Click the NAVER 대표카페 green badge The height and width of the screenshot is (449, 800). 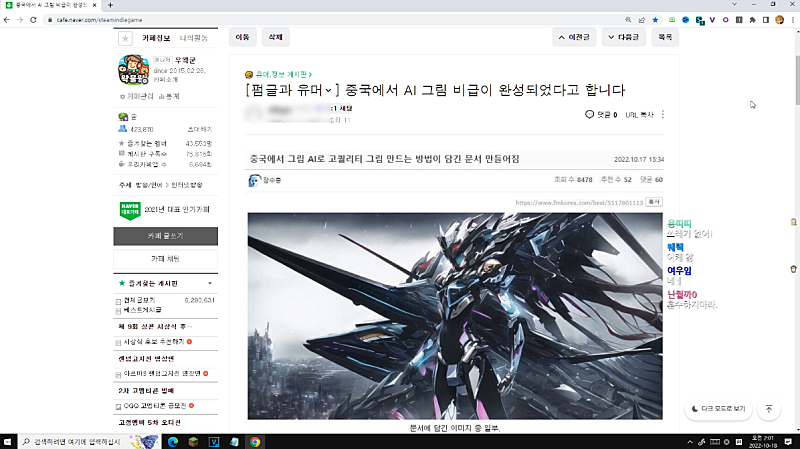pyautogui.click(x=130, y=210)
